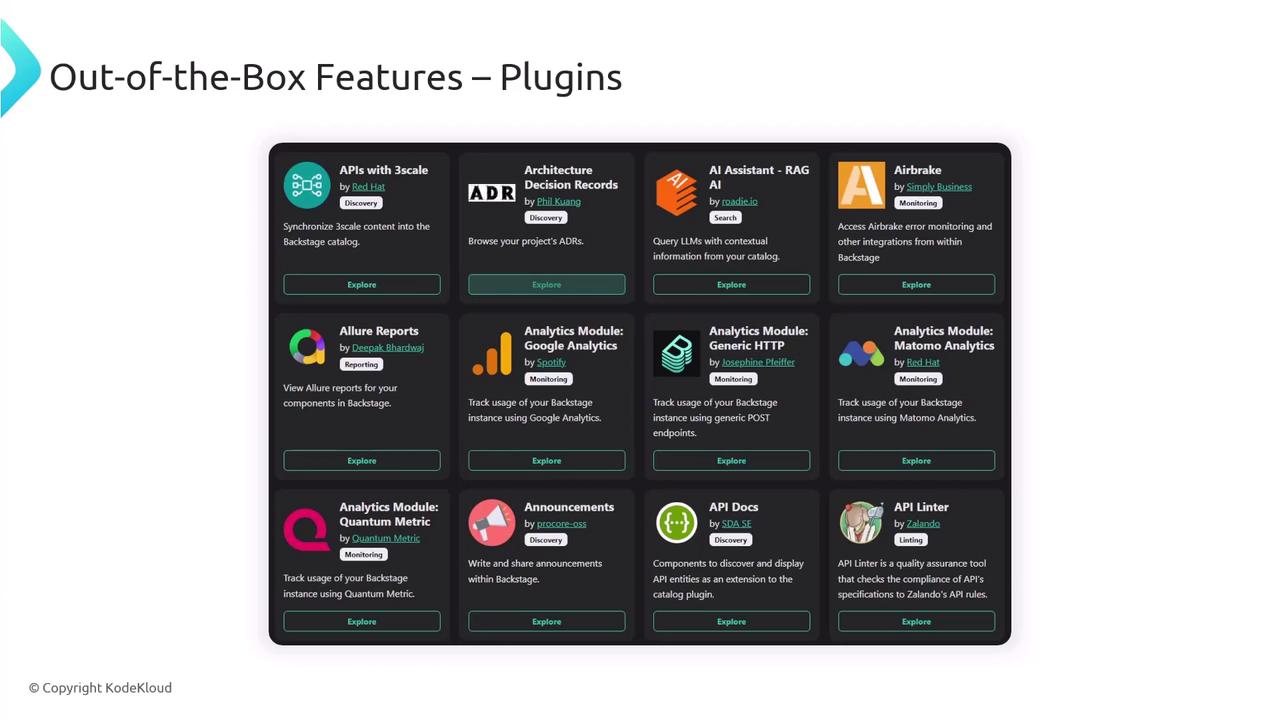Select Monitoring tag on Matomo Analytics card
This screenshot has width=1280, height=720.
(x=918, y=380)
